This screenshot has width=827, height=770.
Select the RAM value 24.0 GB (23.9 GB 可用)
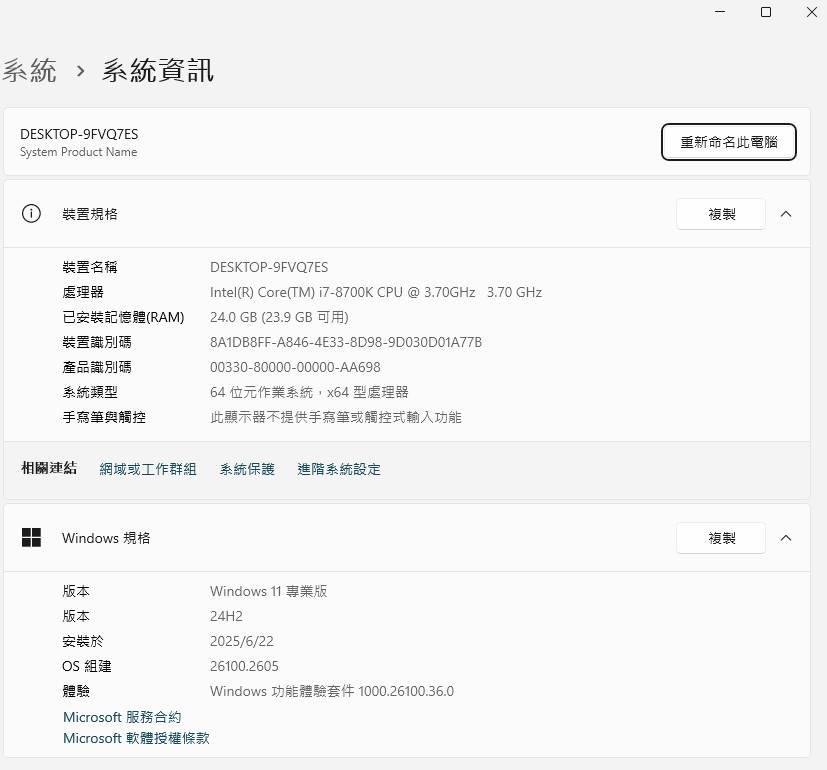pyautogui.click(x=279, y=317)
